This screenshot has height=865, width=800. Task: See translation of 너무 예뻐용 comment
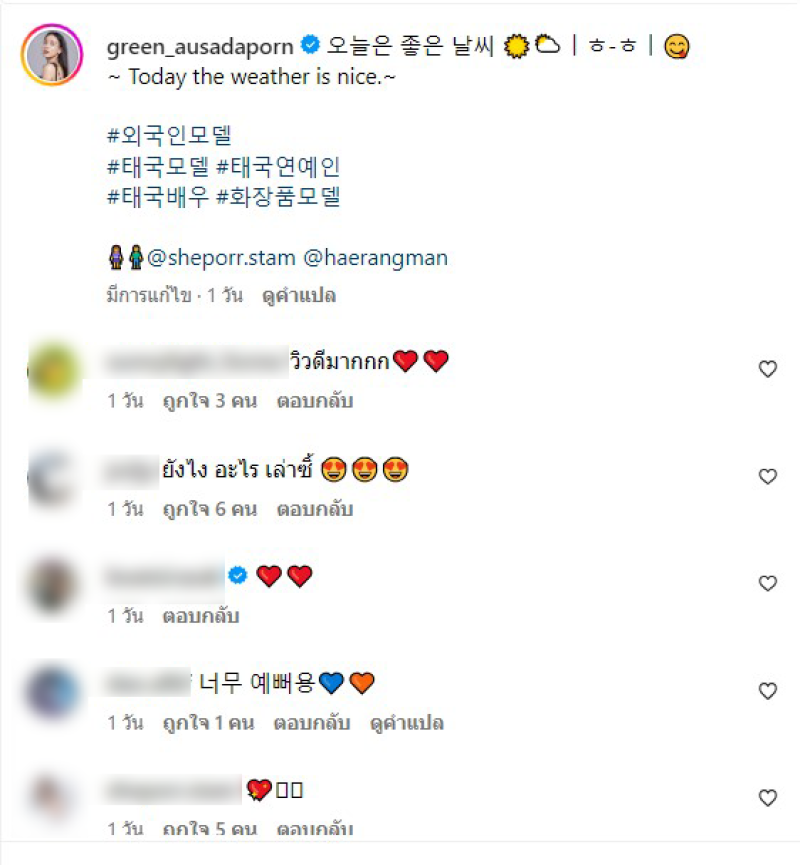[x=407, y=723]
